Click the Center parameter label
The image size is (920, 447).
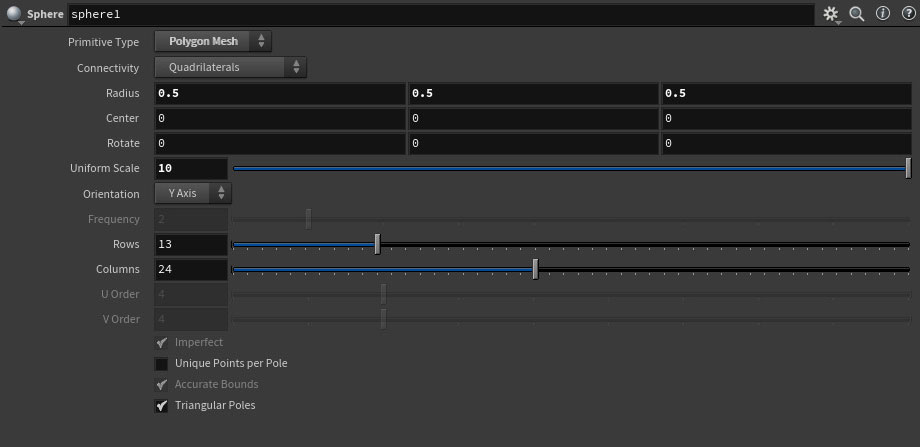(x=122, y=118)
